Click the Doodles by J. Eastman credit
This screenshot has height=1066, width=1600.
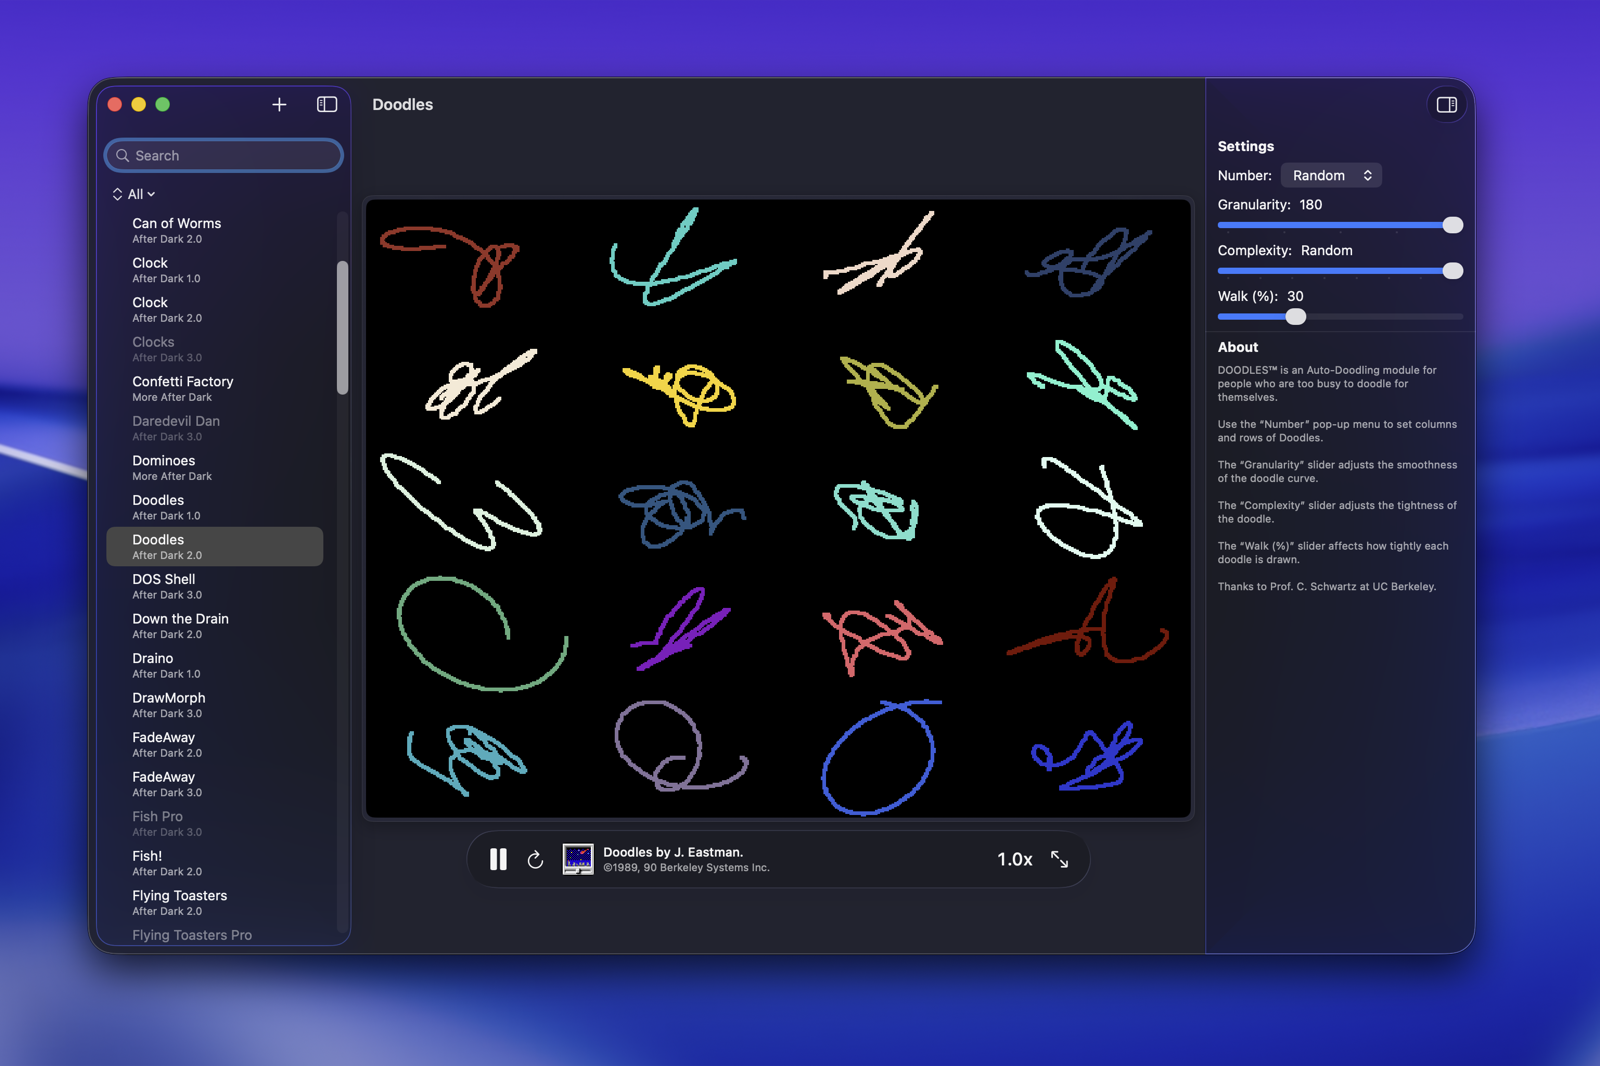point(672,852)
